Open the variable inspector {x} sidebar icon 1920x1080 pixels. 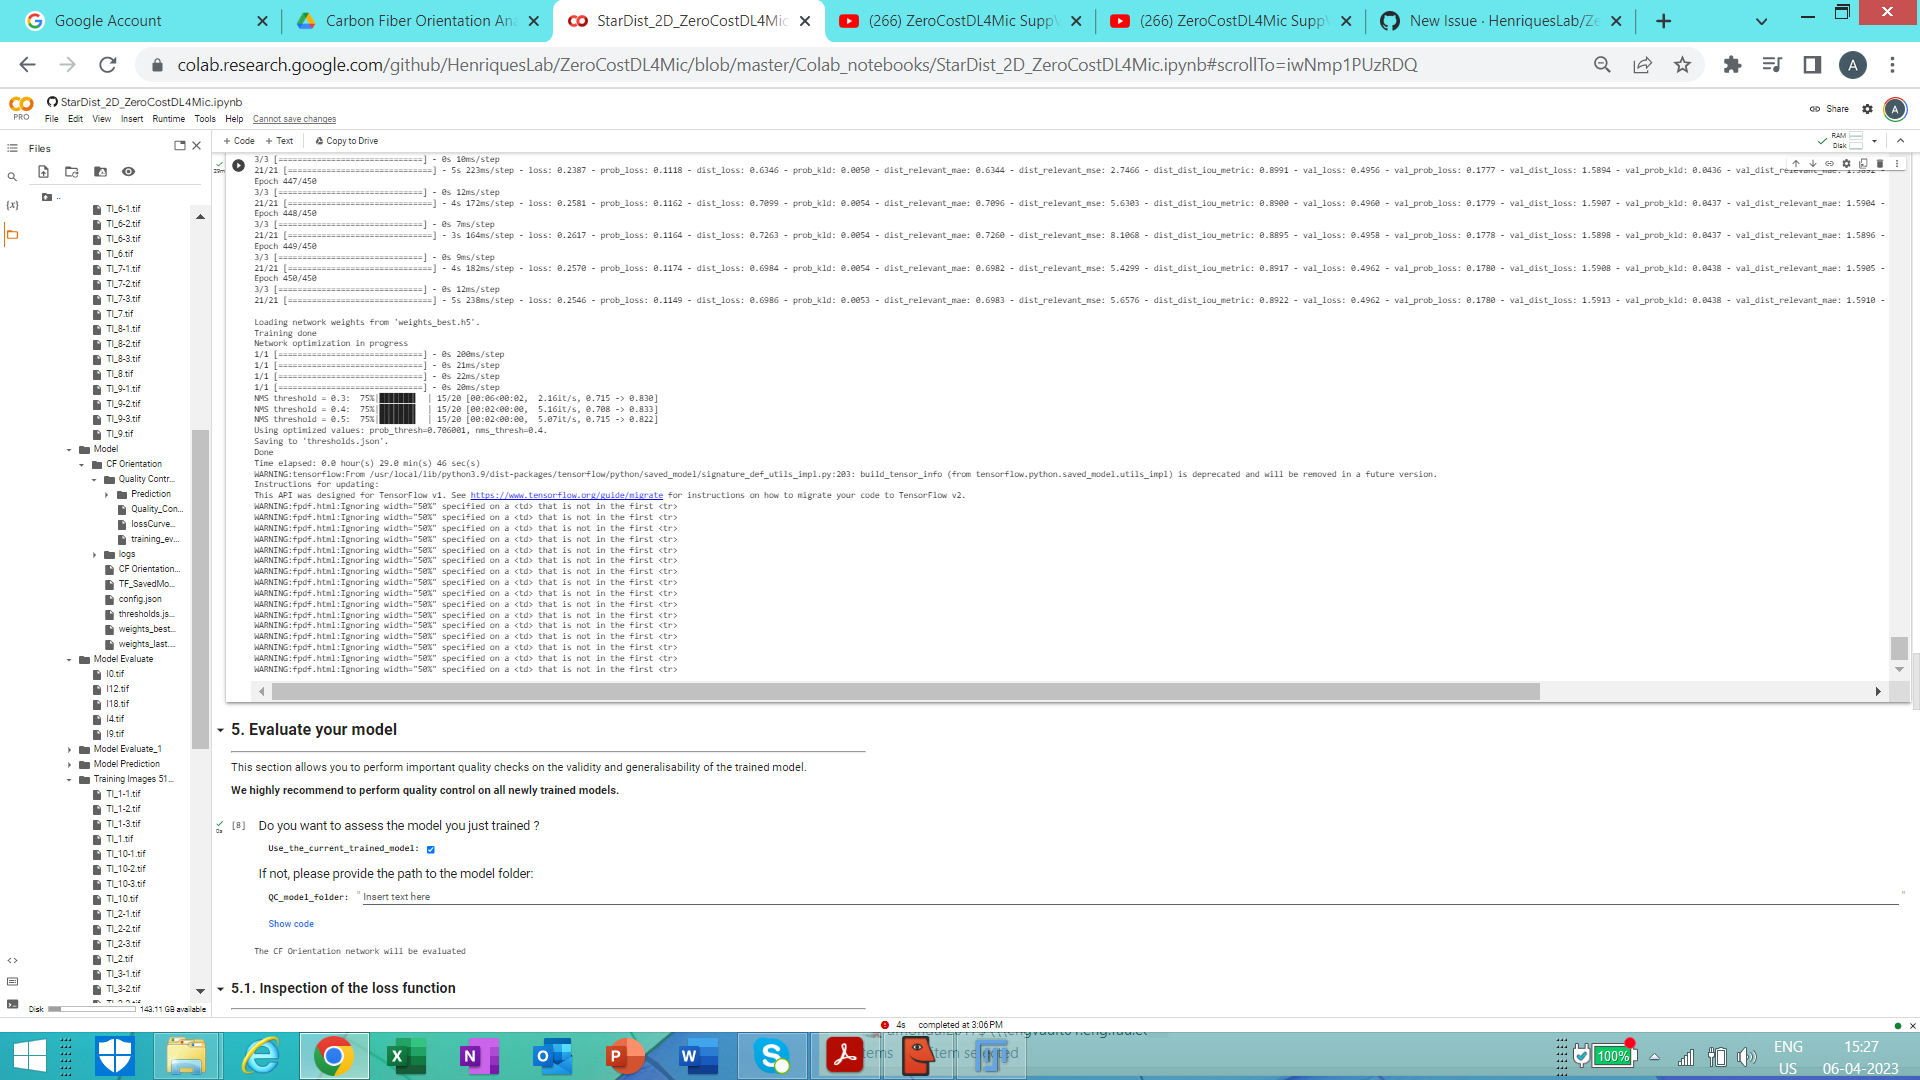click(x=13, y=204)
